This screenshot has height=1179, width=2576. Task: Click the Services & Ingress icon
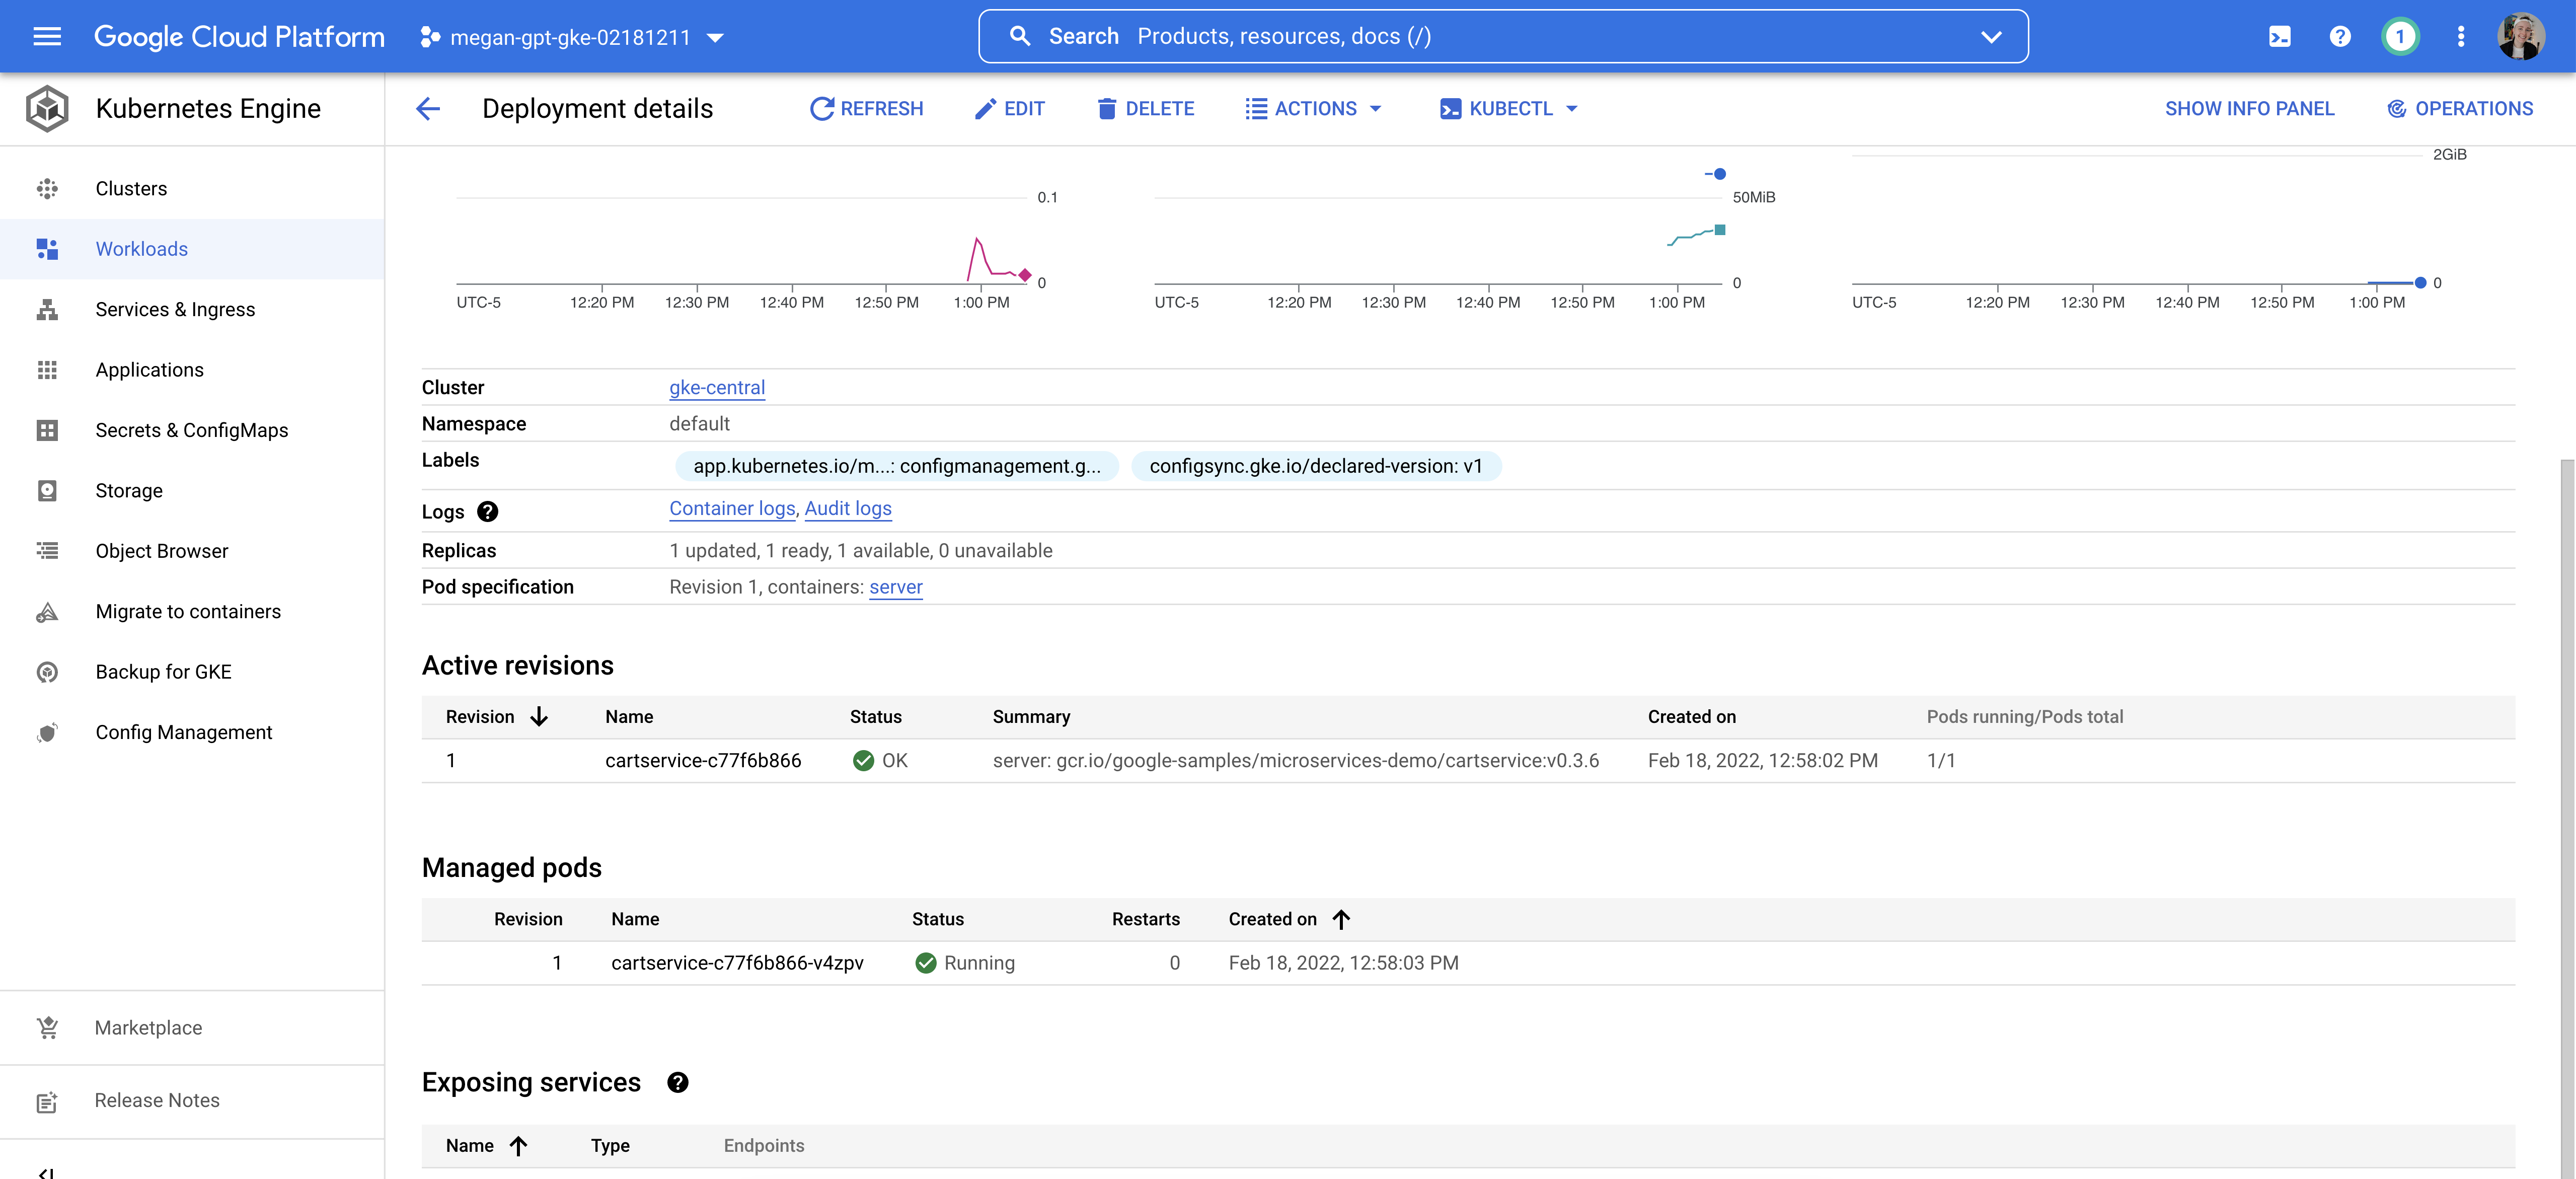click(x=47, y=309)
